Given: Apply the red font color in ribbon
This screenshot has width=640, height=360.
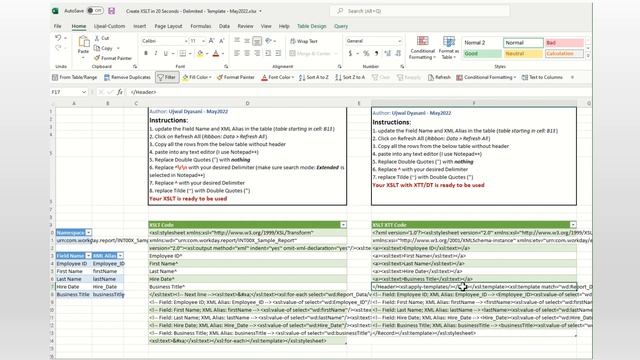Looking at the screenshot, I should click(x=216, y=53).
